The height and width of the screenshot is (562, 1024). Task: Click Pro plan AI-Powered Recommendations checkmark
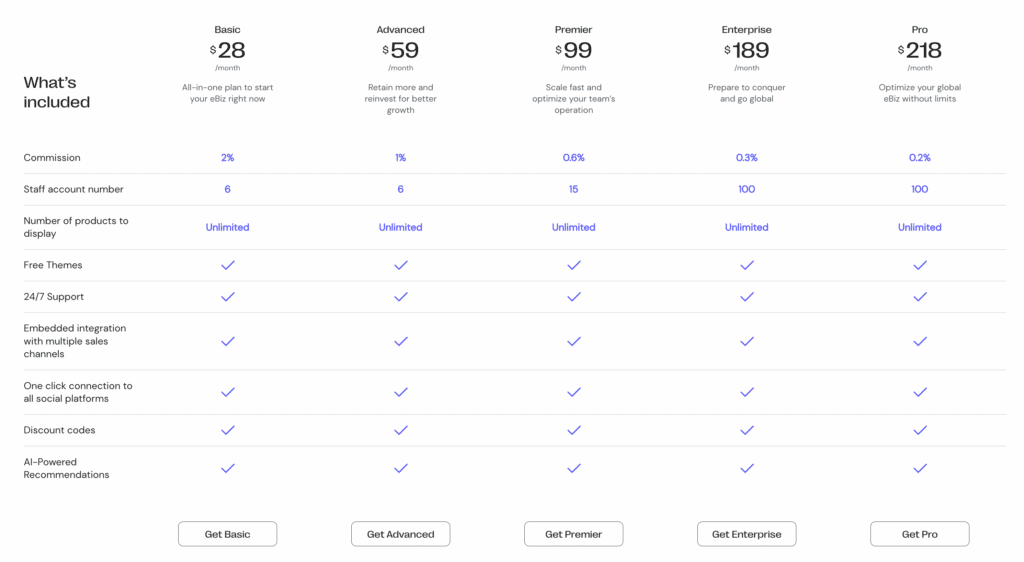pyautogui.click(x=920, y=468)
